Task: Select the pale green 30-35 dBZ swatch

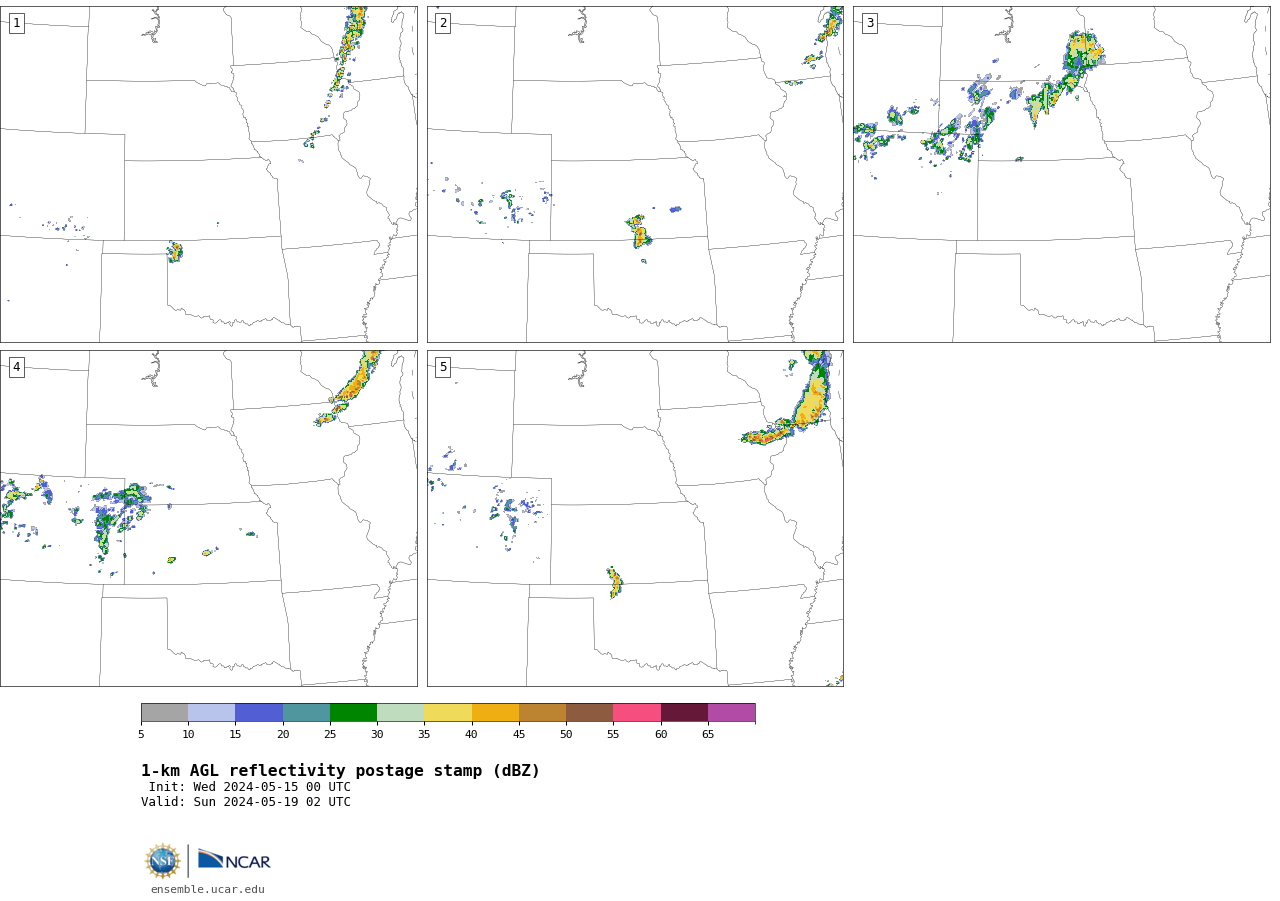Action: point(400,712)
